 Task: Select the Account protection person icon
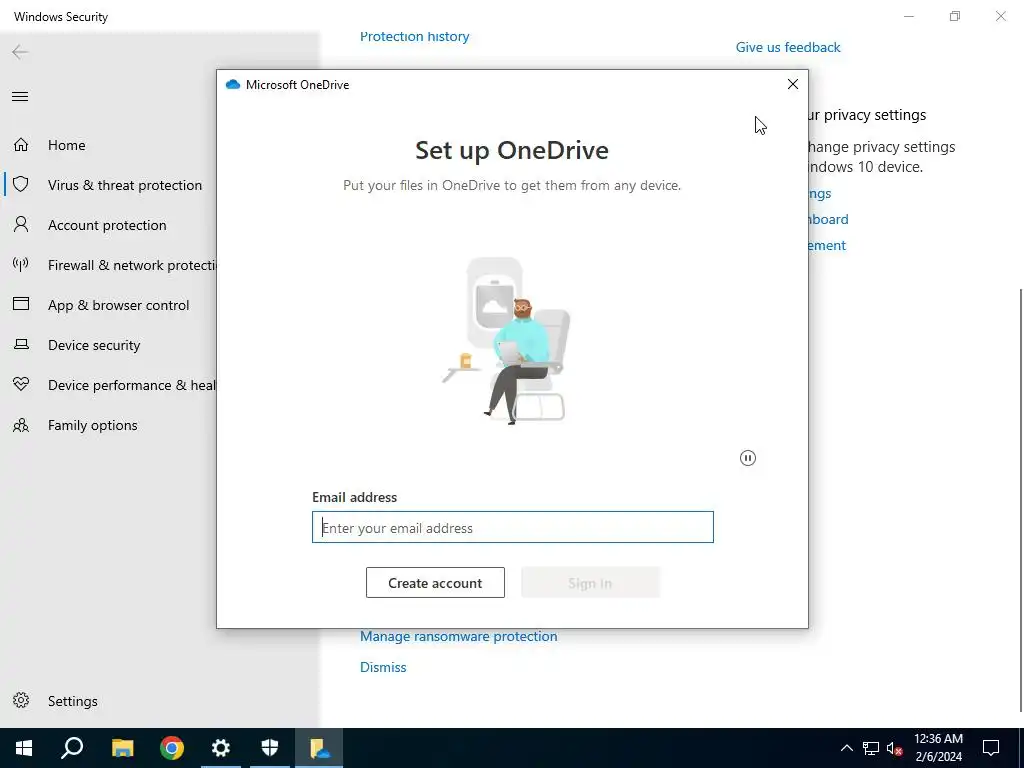(21, 225)
